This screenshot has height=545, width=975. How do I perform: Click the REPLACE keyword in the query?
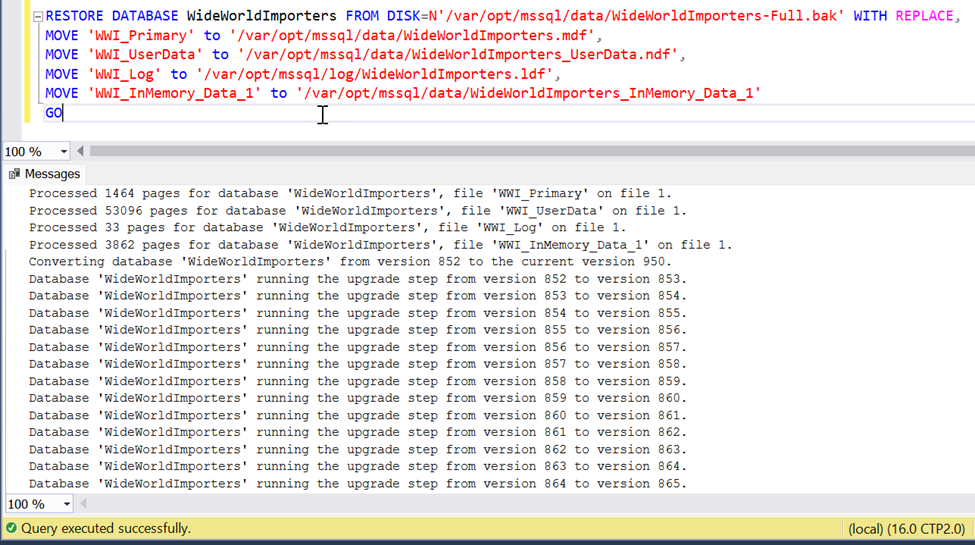924,16
